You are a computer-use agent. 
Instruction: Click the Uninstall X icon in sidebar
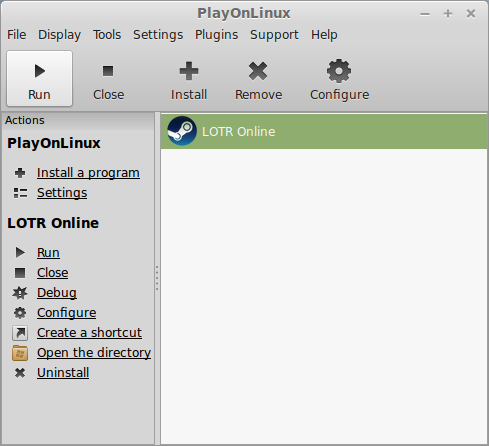pyautogui.click(x=20, y=373)
